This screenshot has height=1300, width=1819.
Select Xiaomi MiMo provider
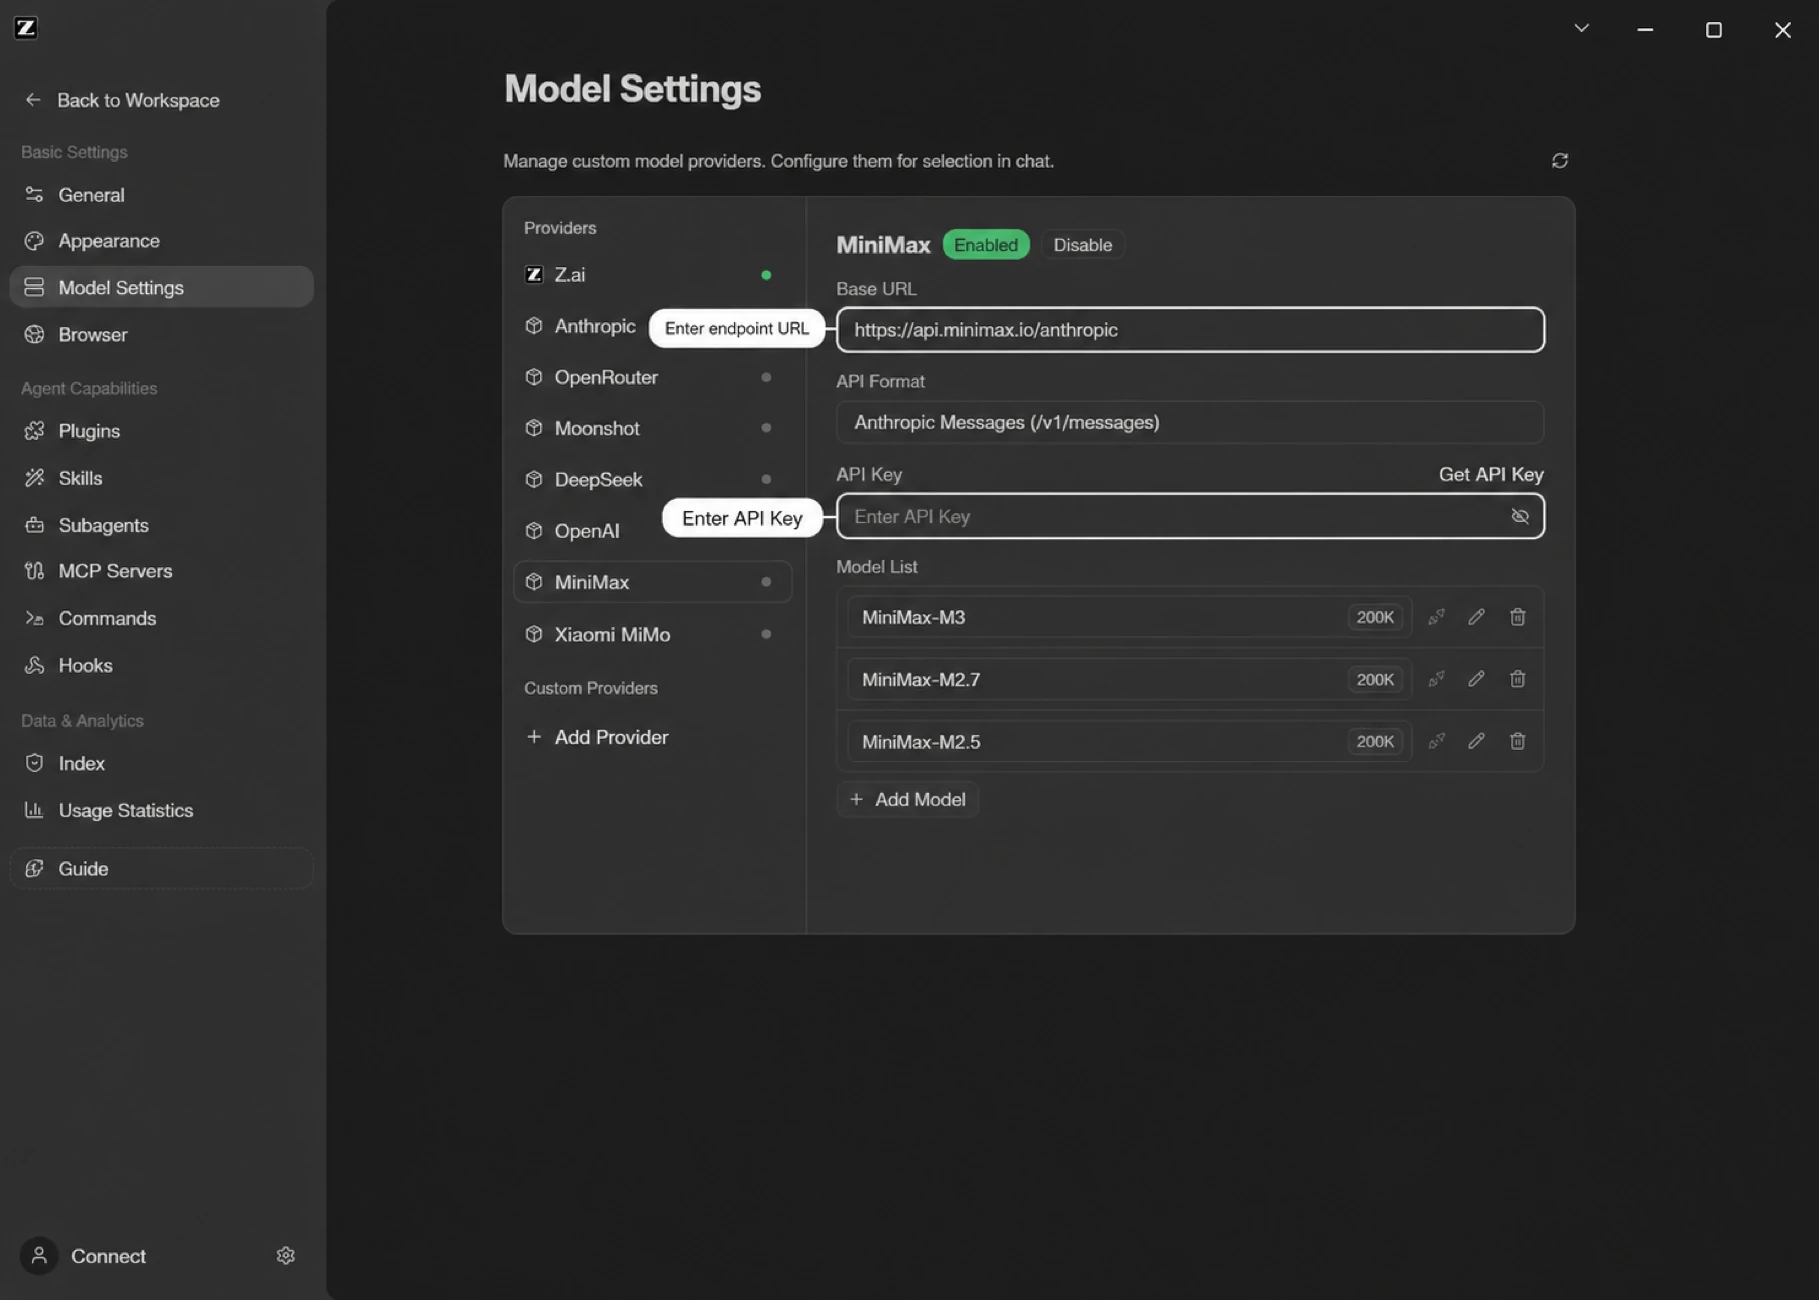(x=652, y=634)
